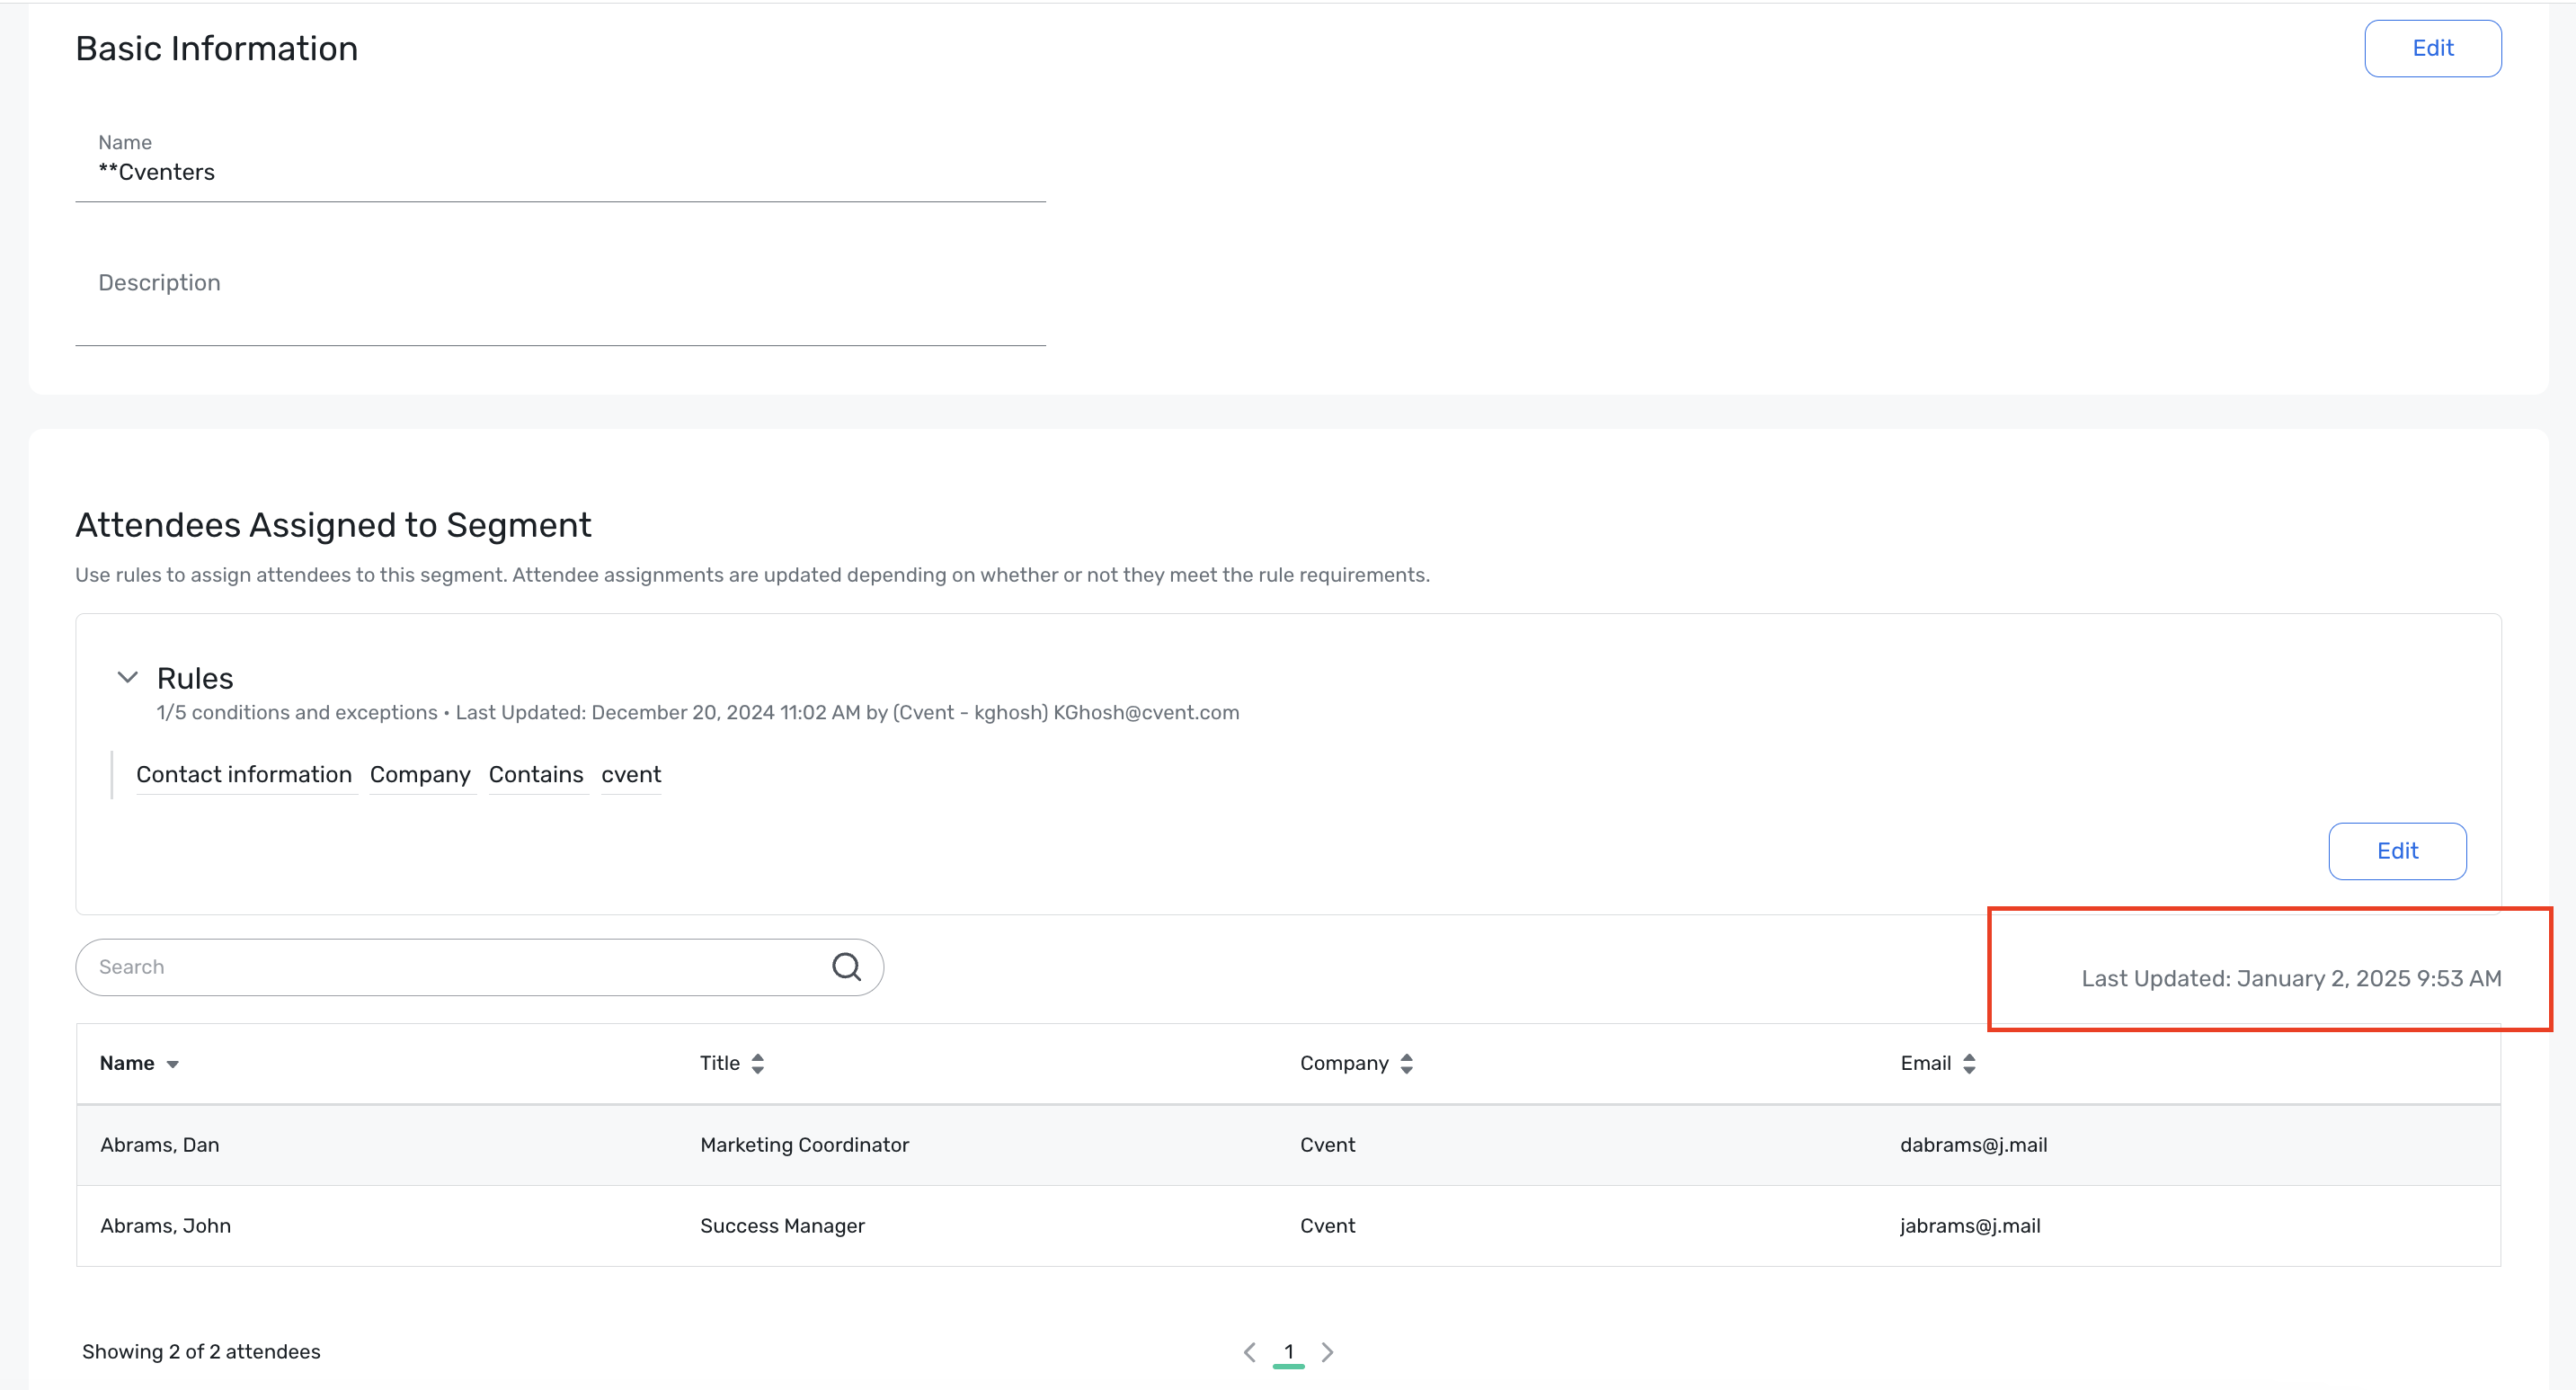Screen dimensions: 2576x1390
Task: Select the Abrams, John row name
Action: point(165,1226)
